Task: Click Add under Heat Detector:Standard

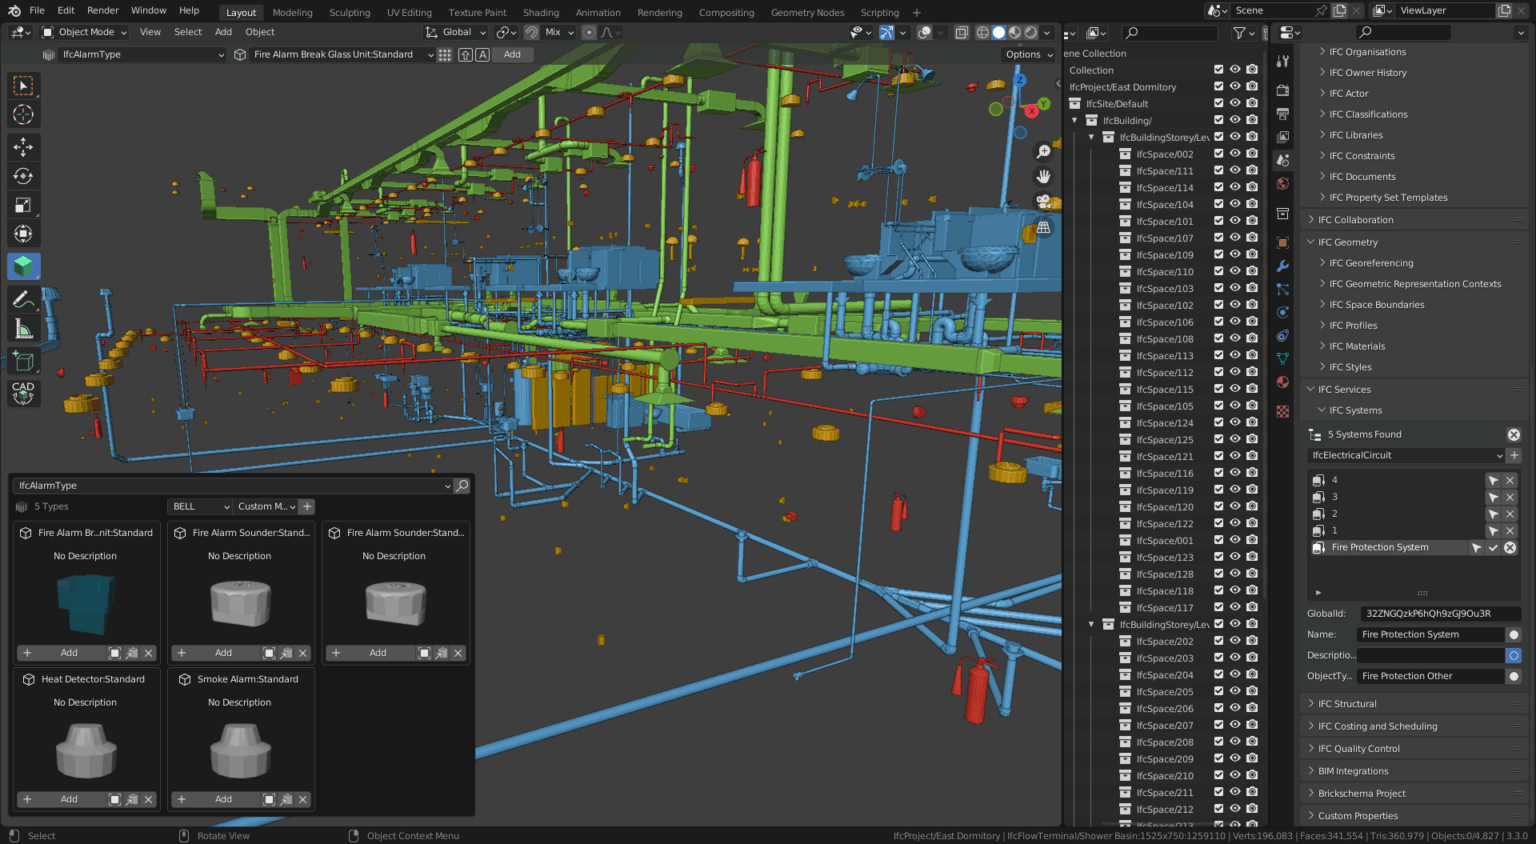Action: (68, 799)
